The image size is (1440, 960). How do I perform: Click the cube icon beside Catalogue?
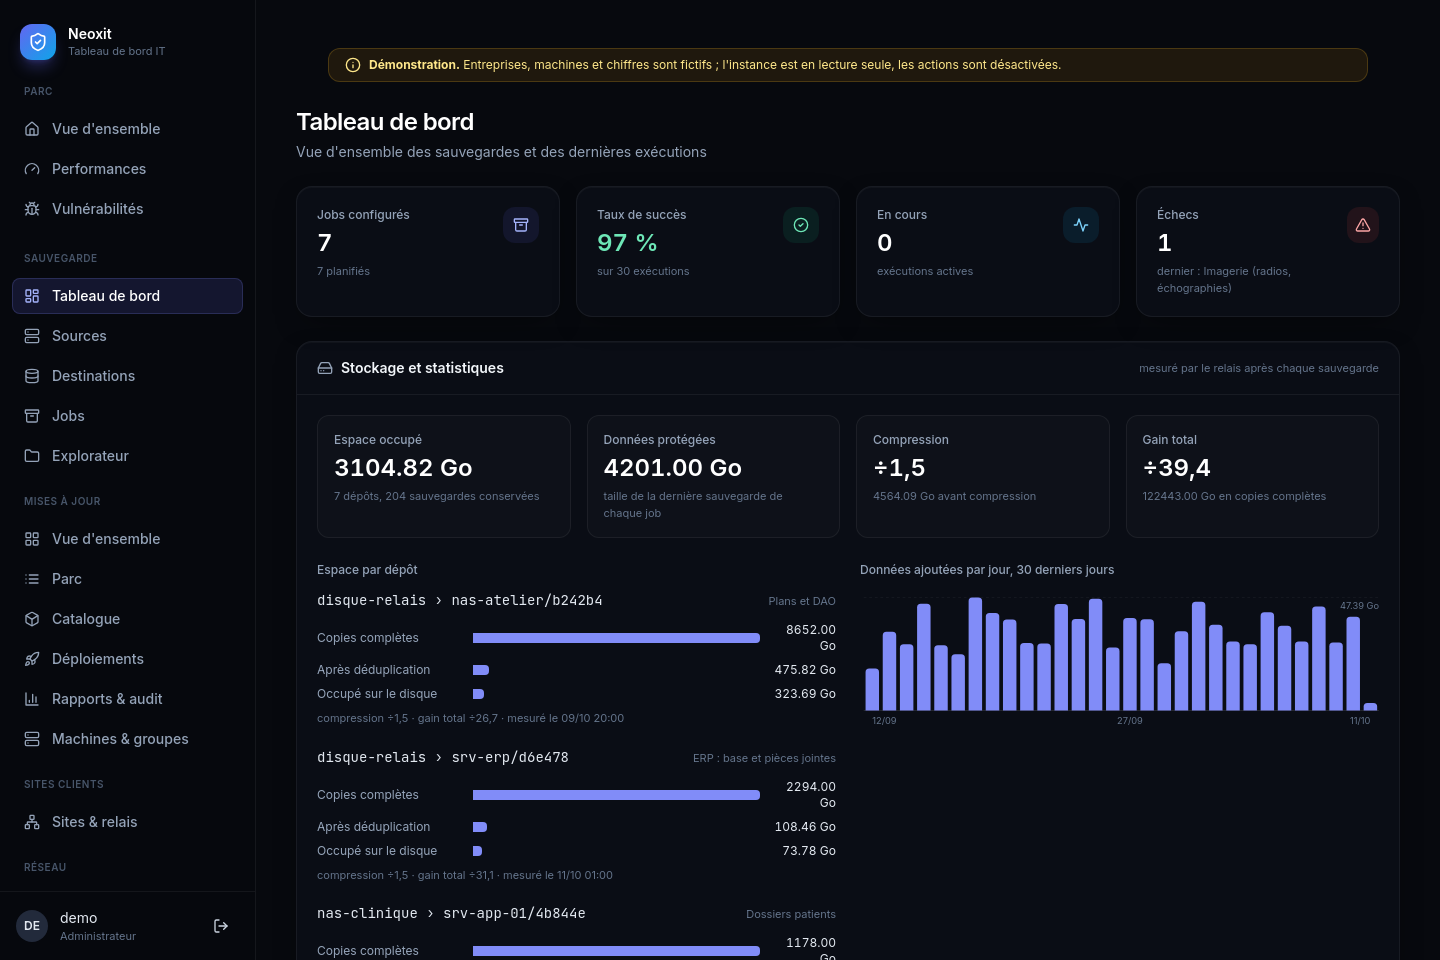(32, 619)
